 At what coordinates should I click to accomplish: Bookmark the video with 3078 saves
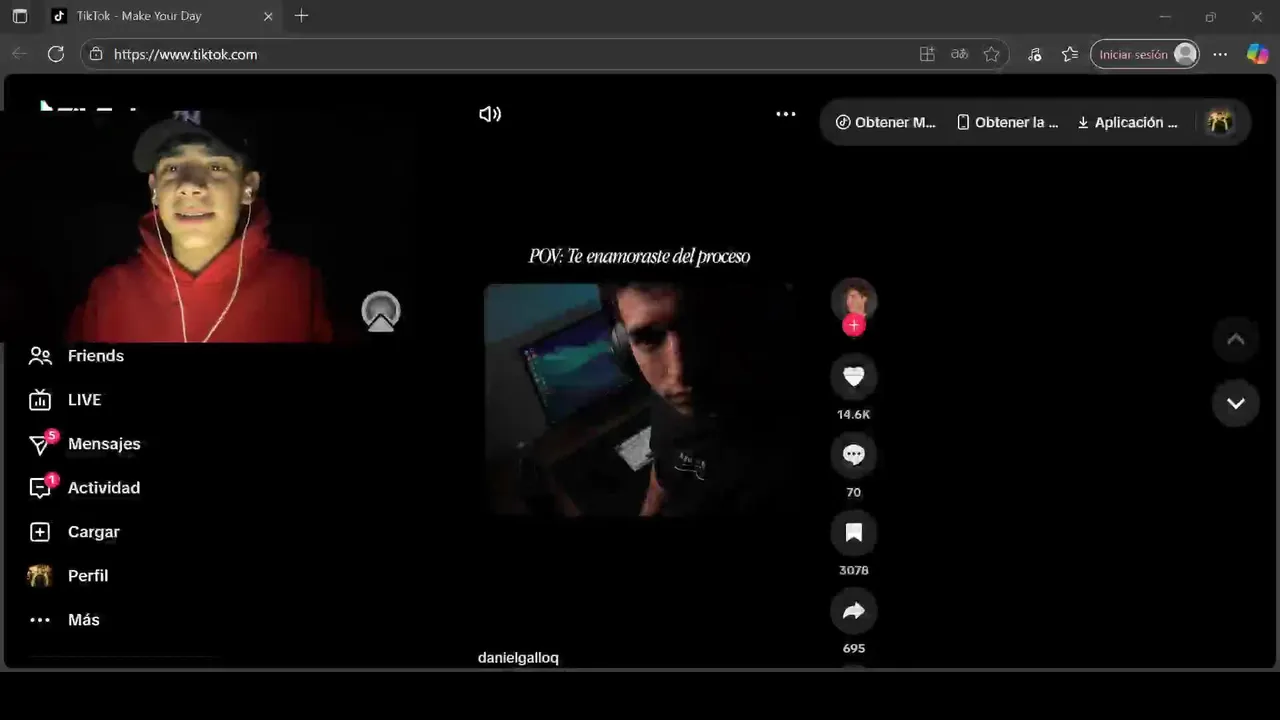(x=854, y=533)
